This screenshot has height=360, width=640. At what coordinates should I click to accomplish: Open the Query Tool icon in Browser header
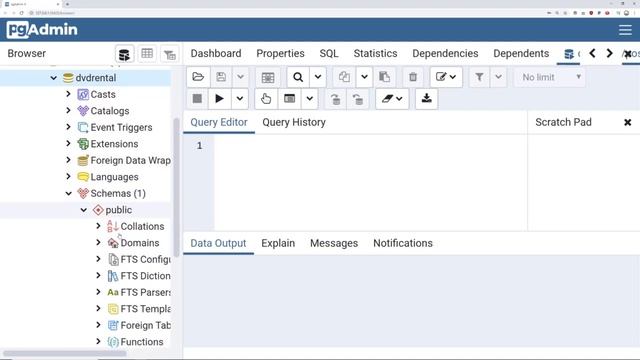(124, 54)
